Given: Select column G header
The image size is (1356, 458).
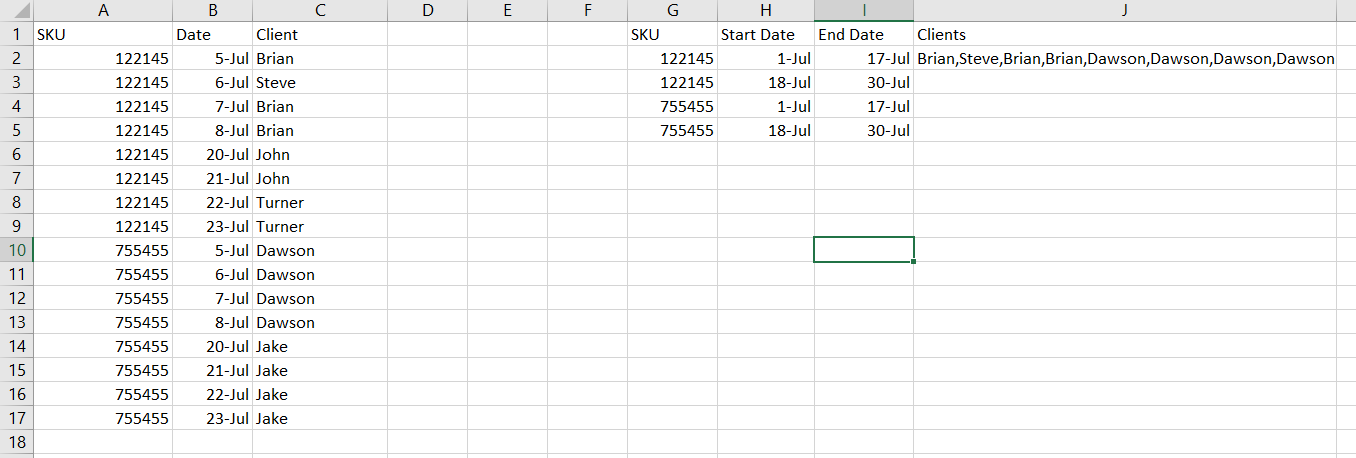Looking at the screenshot, I should click(x=672, y=10).
